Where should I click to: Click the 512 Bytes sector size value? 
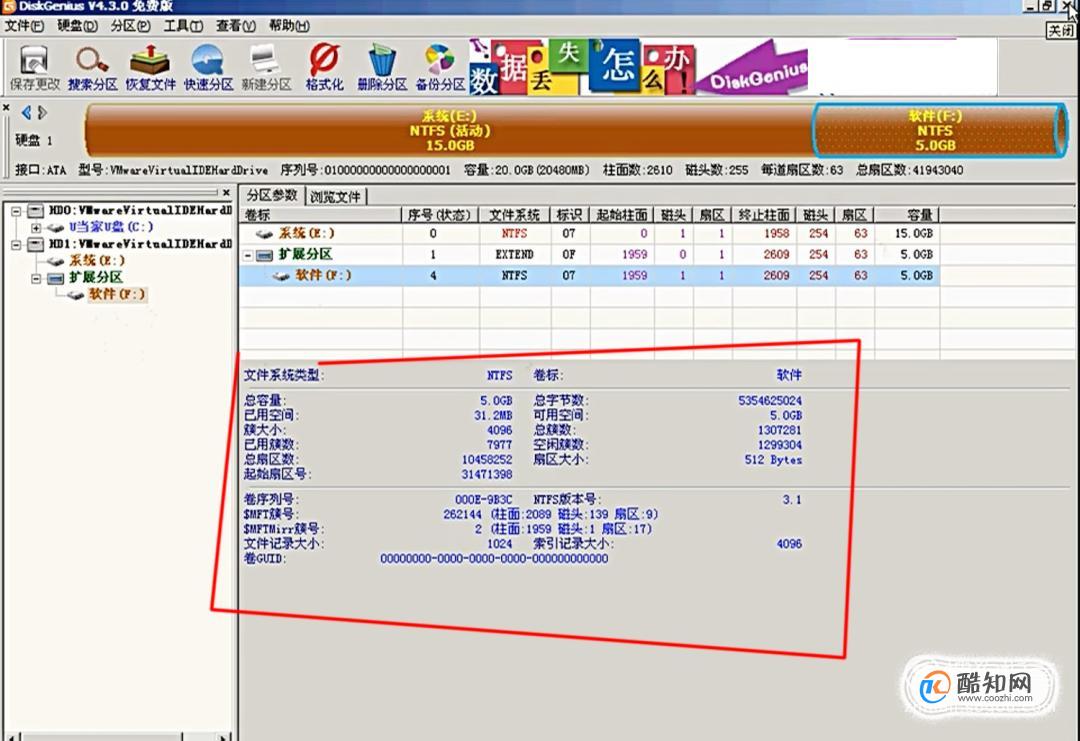(773, 459)
